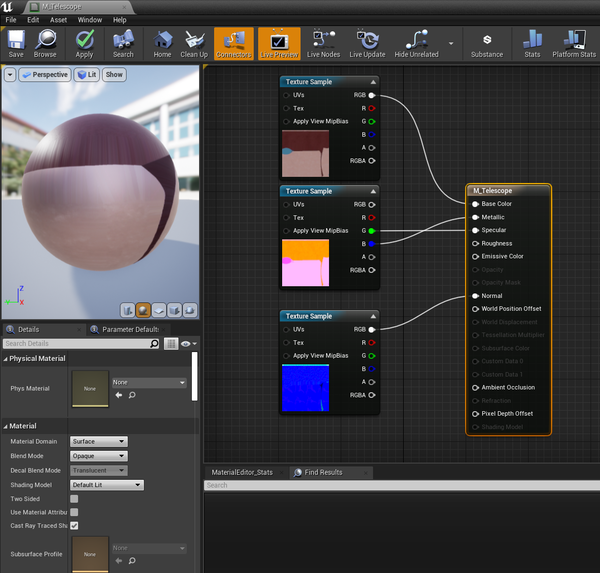
Task: Click the Roughness input pin
Action: click(x=475, y=243)
